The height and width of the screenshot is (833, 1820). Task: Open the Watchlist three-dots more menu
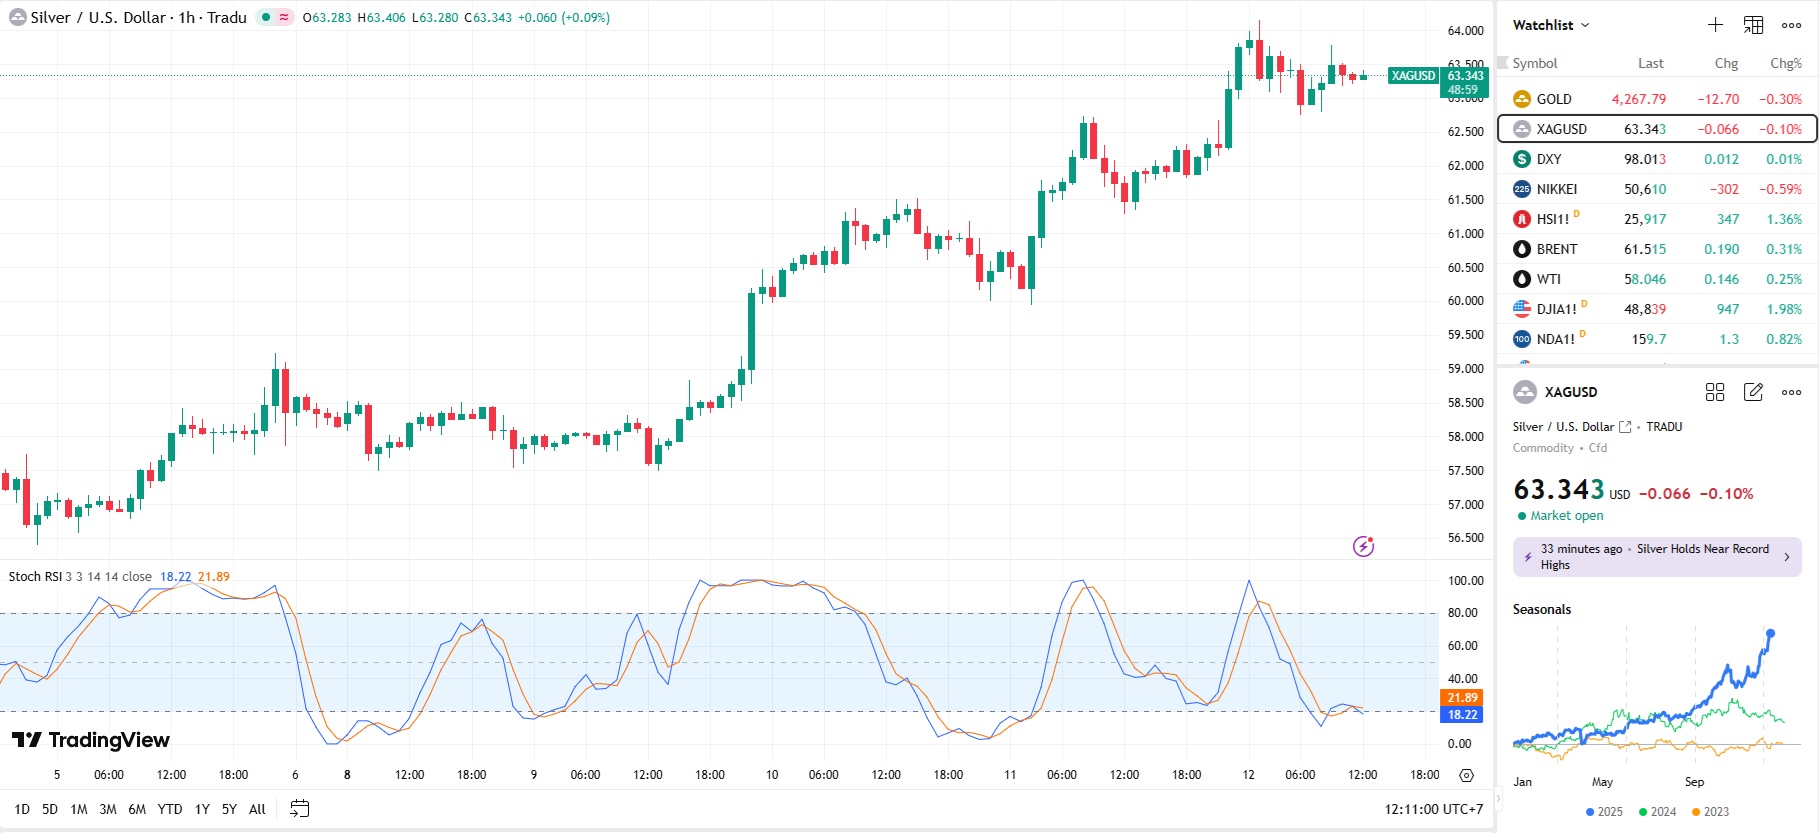(x=1791, y=25)
